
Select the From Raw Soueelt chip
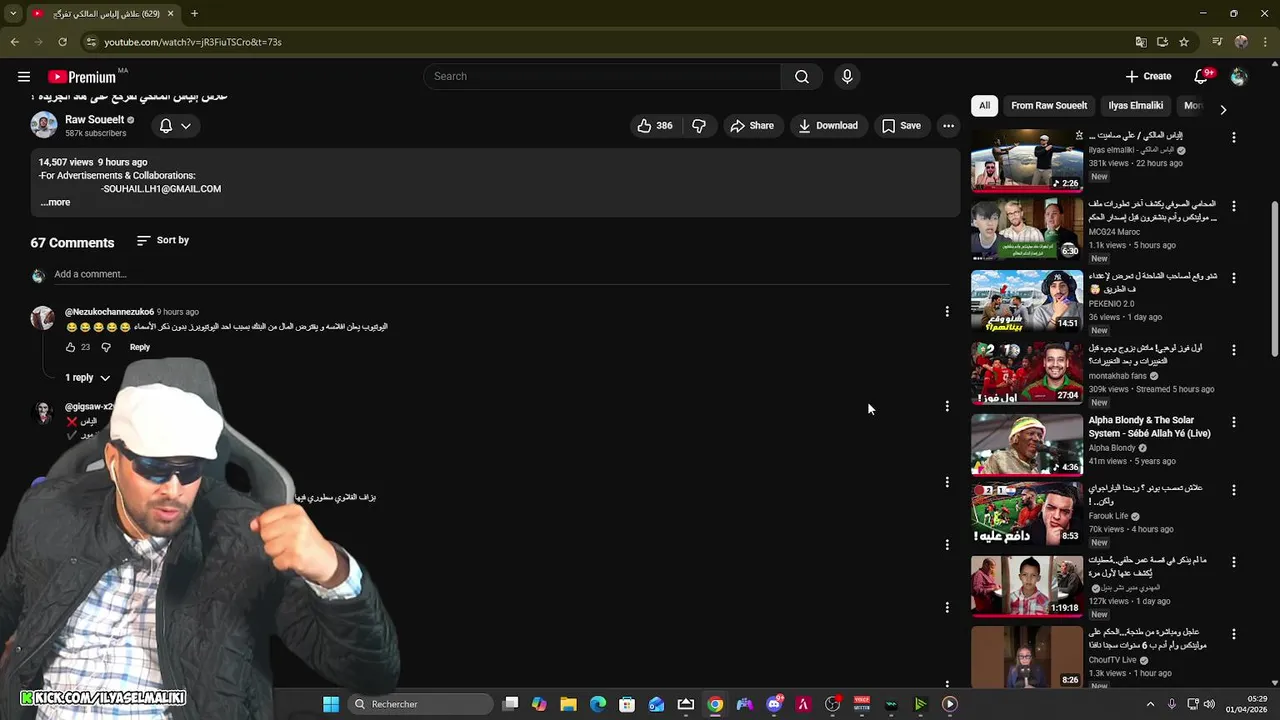click(x=1049, y=105)
